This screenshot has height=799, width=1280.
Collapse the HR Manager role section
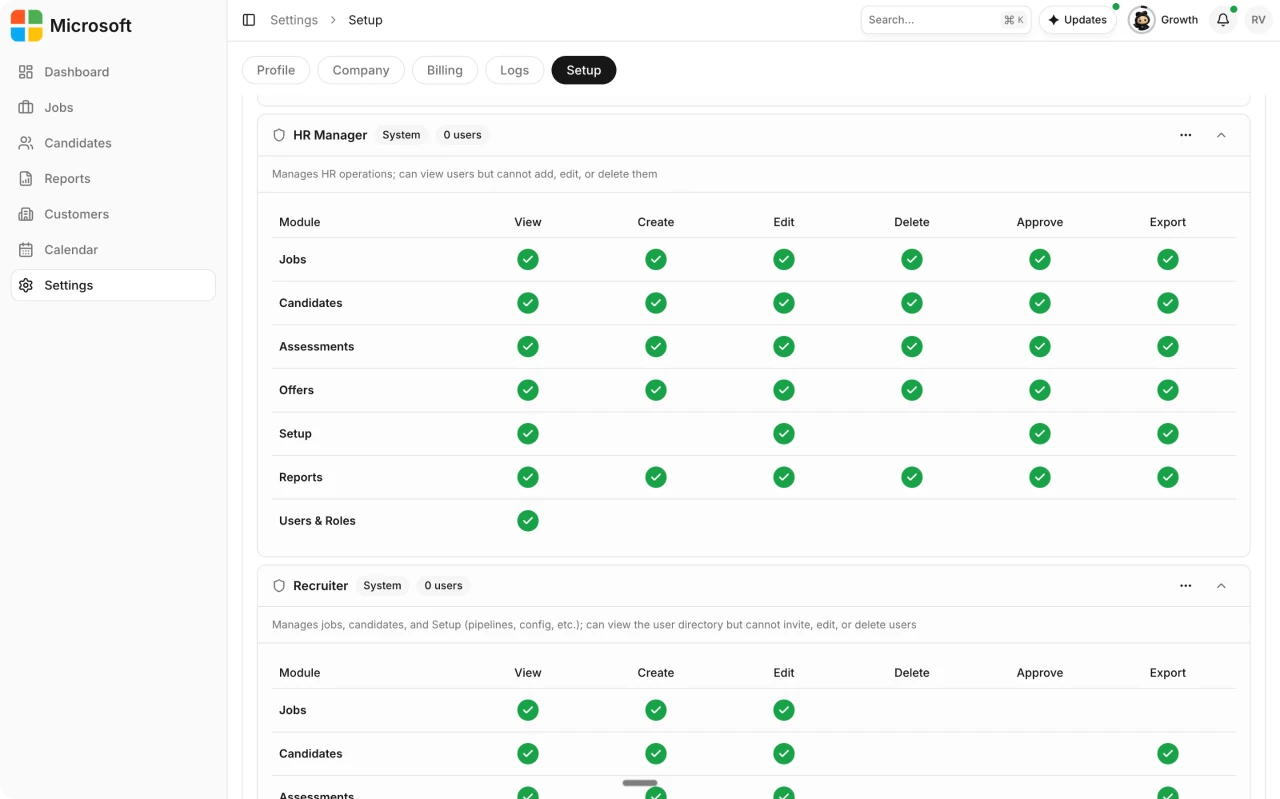pos(1221,135)
